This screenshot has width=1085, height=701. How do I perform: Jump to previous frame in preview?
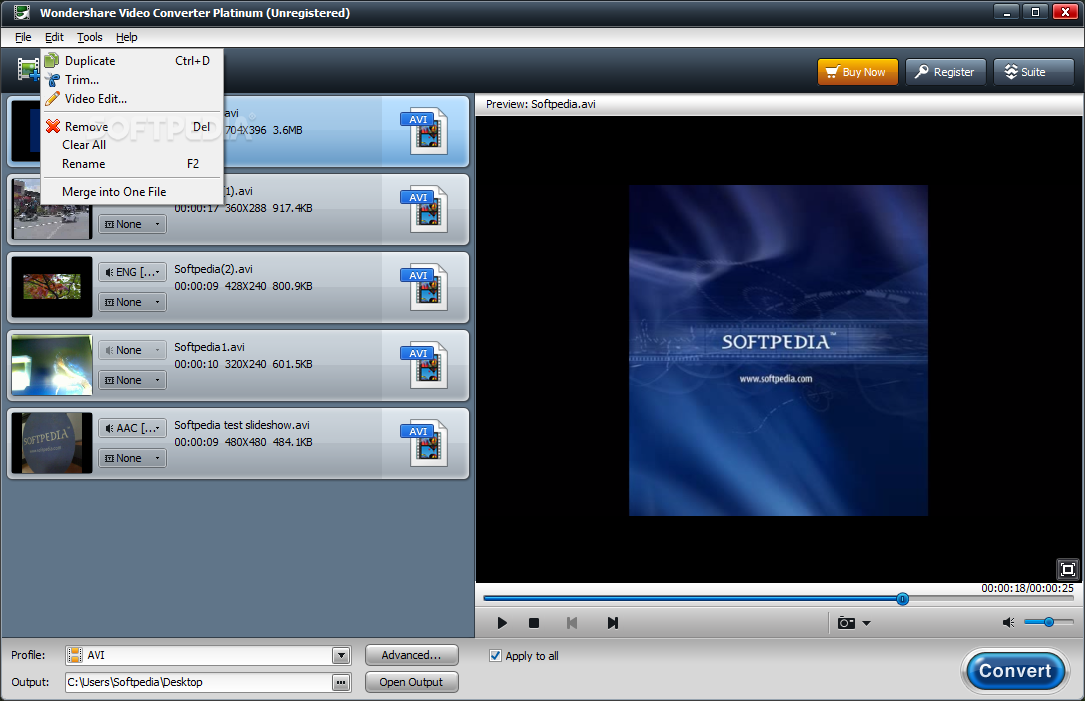[572, 623]
